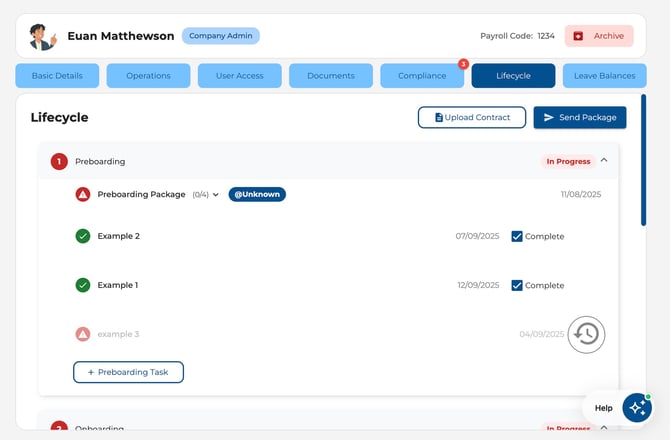Screen dimensions: 670x440
Task: Click the Preboarding In Progress status badge
Action: pyautogui.click(x=568, y=161)
